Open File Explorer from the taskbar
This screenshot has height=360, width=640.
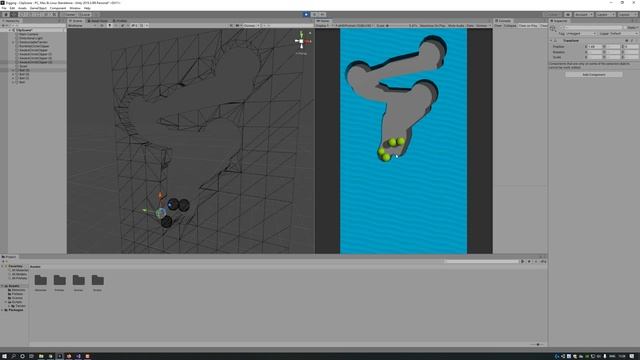[x=41, y=356]
